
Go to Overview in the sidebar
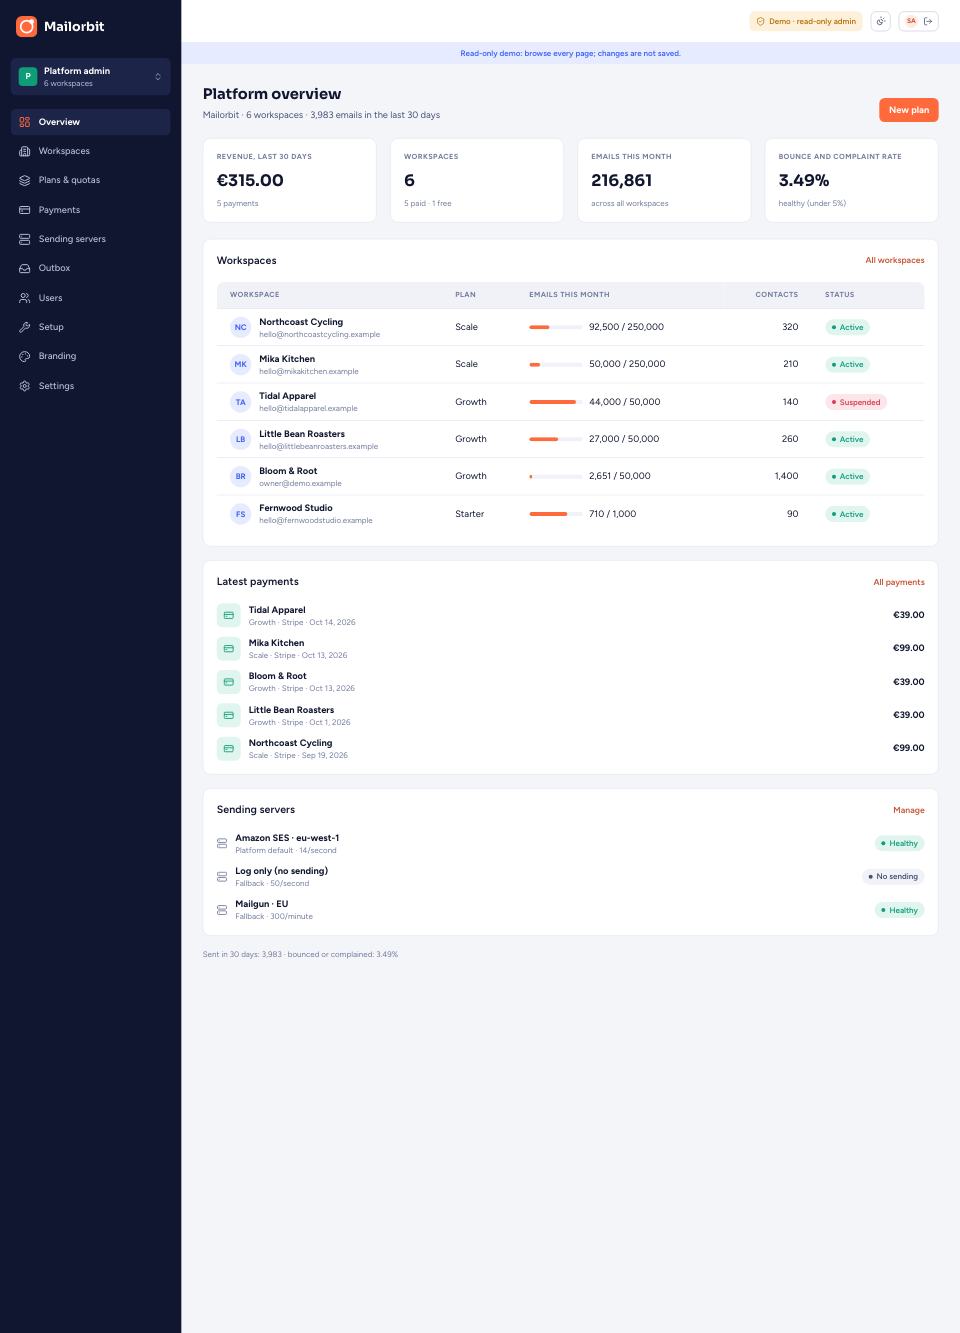pyautogui.click(x=90, y=122)
